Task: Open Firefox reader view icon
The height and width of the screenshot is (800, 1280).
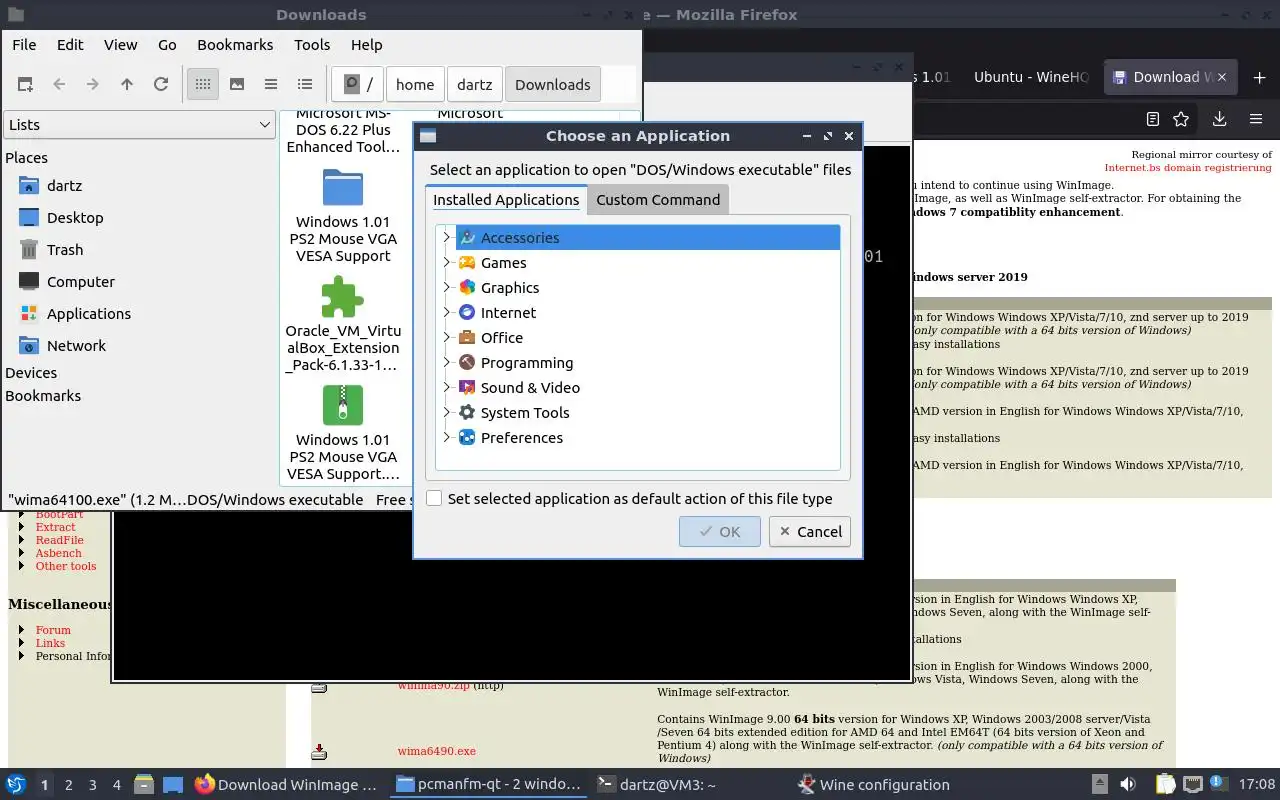Action: 1153,119
